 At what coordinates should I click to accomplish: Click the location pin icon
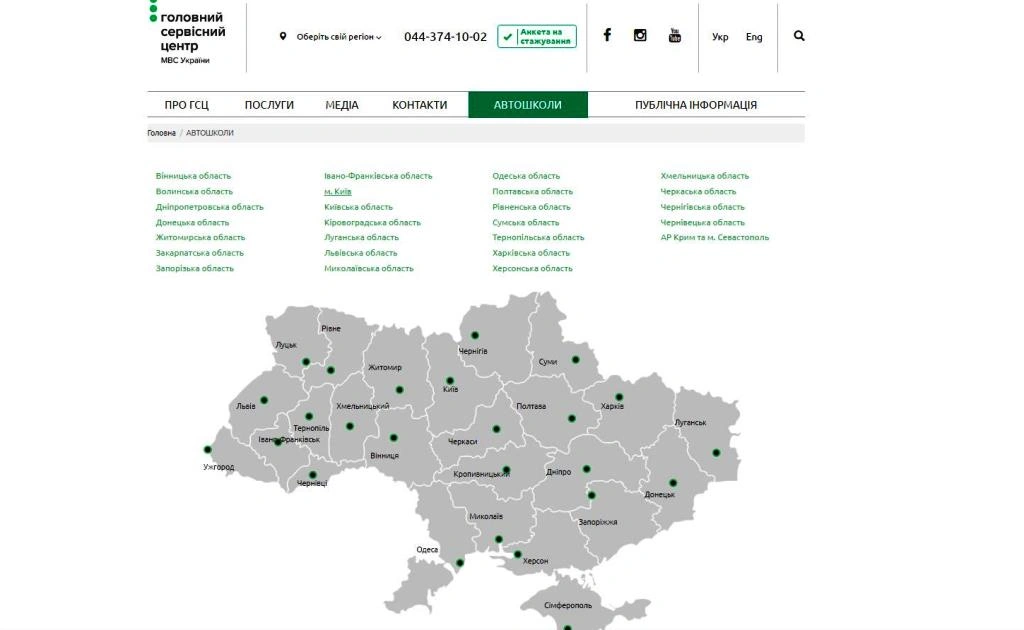[x=283, y=37]
